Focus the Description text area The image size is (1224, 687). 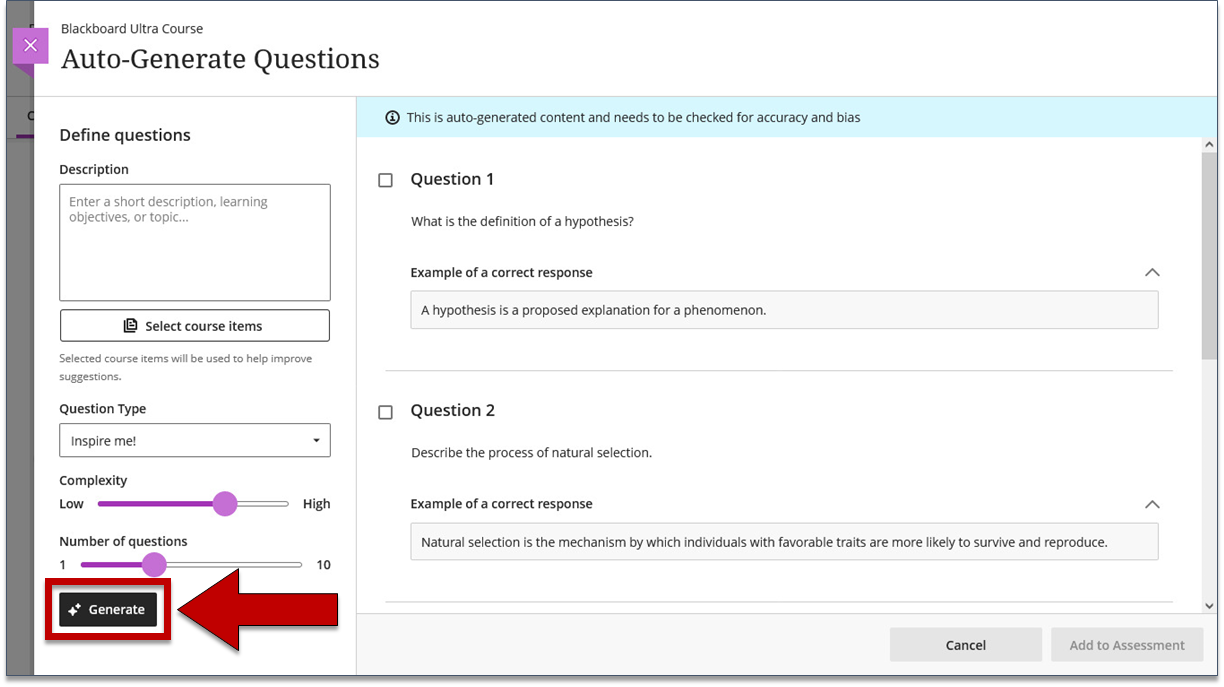coord(195,242)
